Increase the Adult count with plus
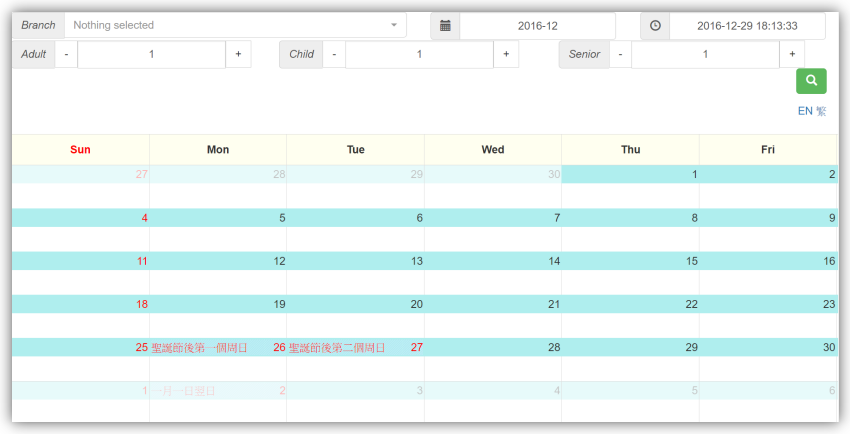This screenshot has height=434, width=850. (238, 54)
